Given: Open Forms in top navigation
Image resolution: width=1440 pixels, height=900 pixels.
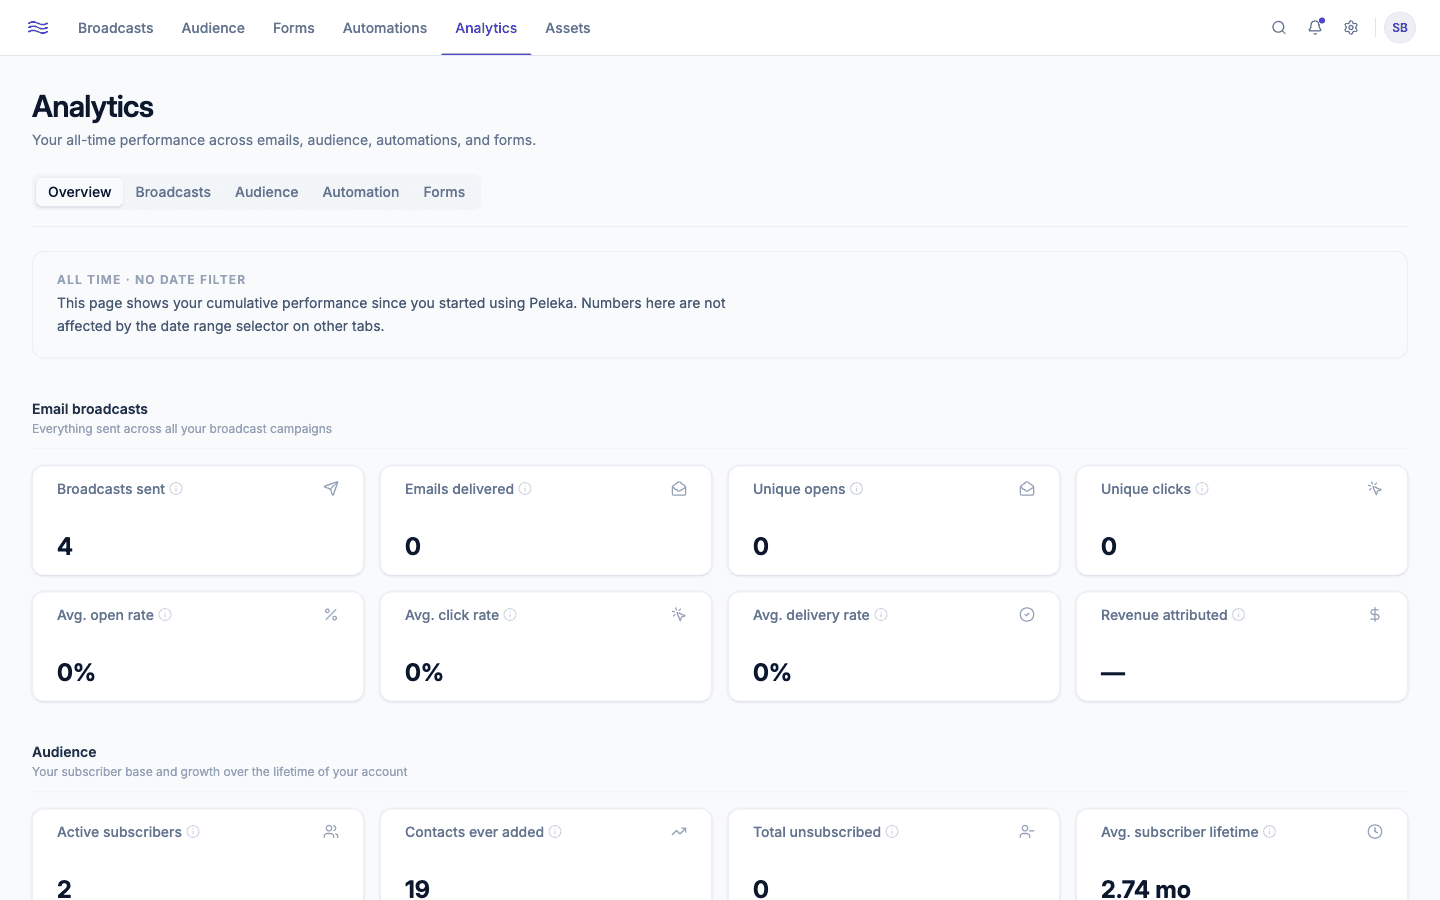Looking at the screenshot, I should [x=294, y=28].
